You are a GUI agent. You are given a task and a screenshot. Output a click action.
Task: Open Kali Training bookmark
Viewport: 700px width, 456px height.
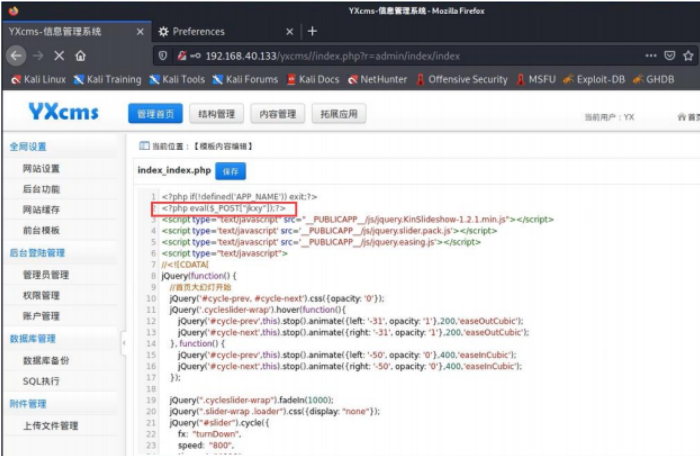pyautogui.click(x=108, y=79)
